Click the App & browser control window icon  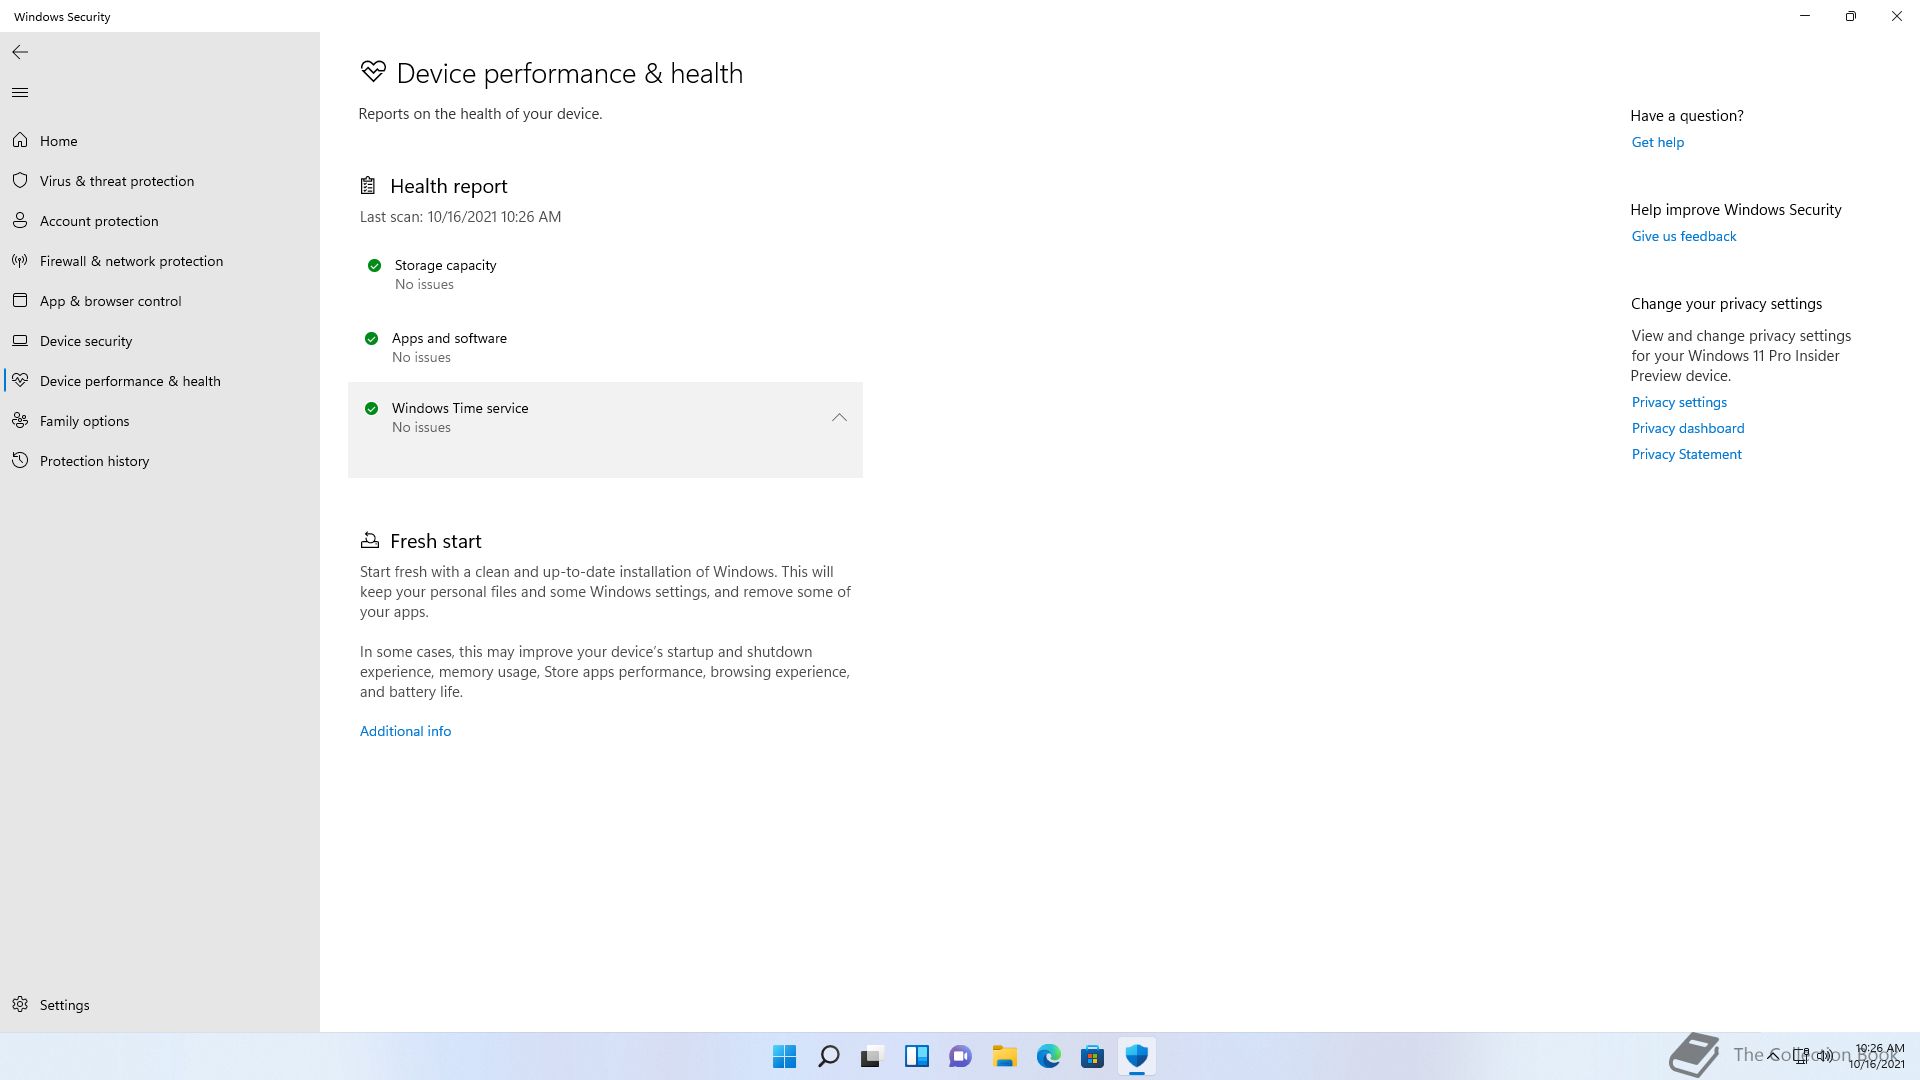(20, 301)
